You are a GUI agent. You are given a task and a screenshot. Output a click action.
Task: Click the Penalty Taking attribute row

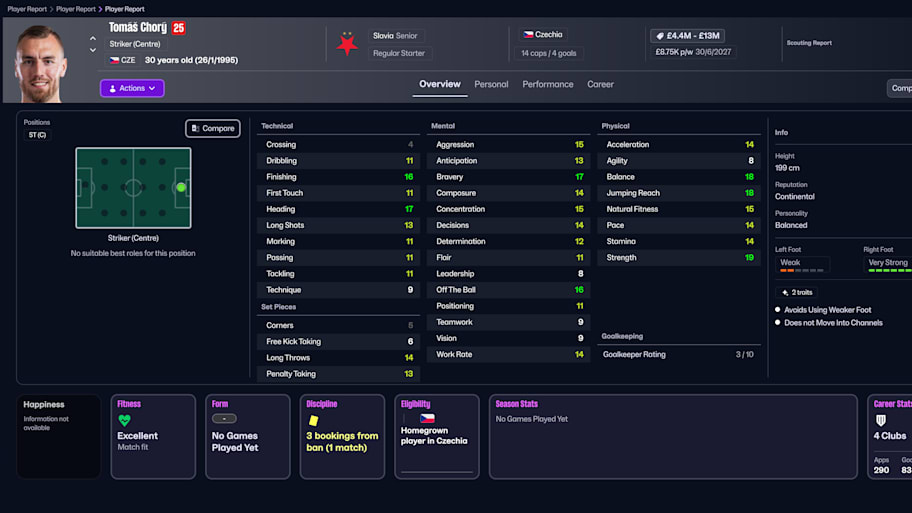tap(339, 374)
